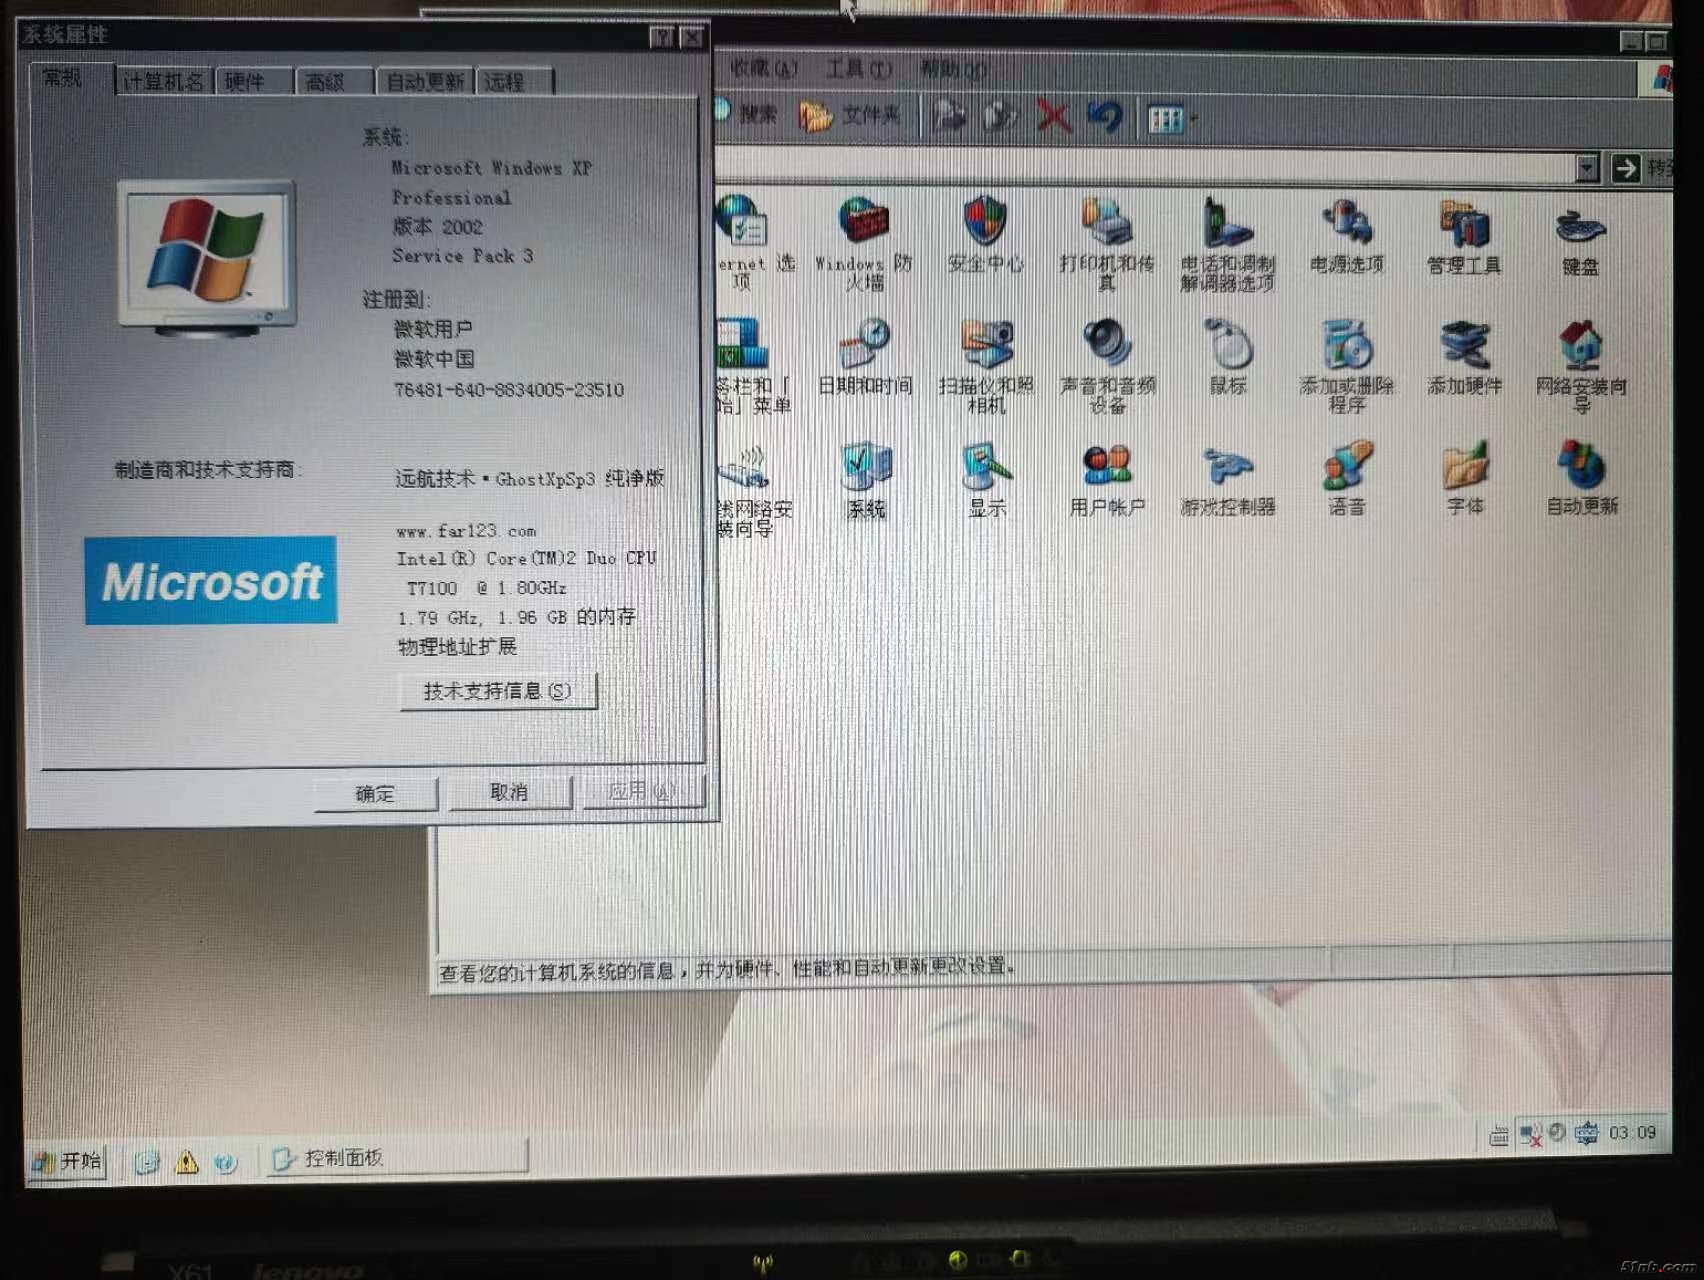The width and height of the screenshot is (1704, 1280).
Task: Switch to 自动更新 tab in System Properties
Action: pyautogui.click(x=426, y=81)
